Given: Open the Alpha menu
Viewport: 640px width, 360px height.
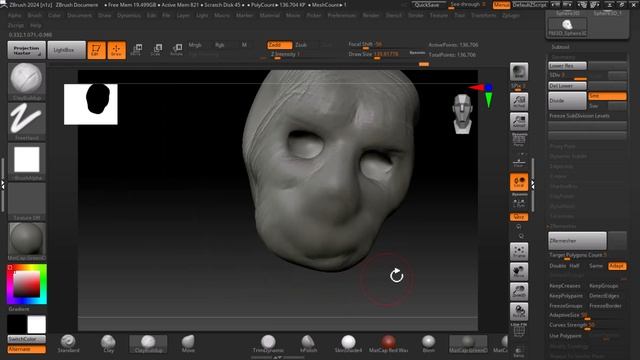Looking at the screenshot, I should [15, 16].
